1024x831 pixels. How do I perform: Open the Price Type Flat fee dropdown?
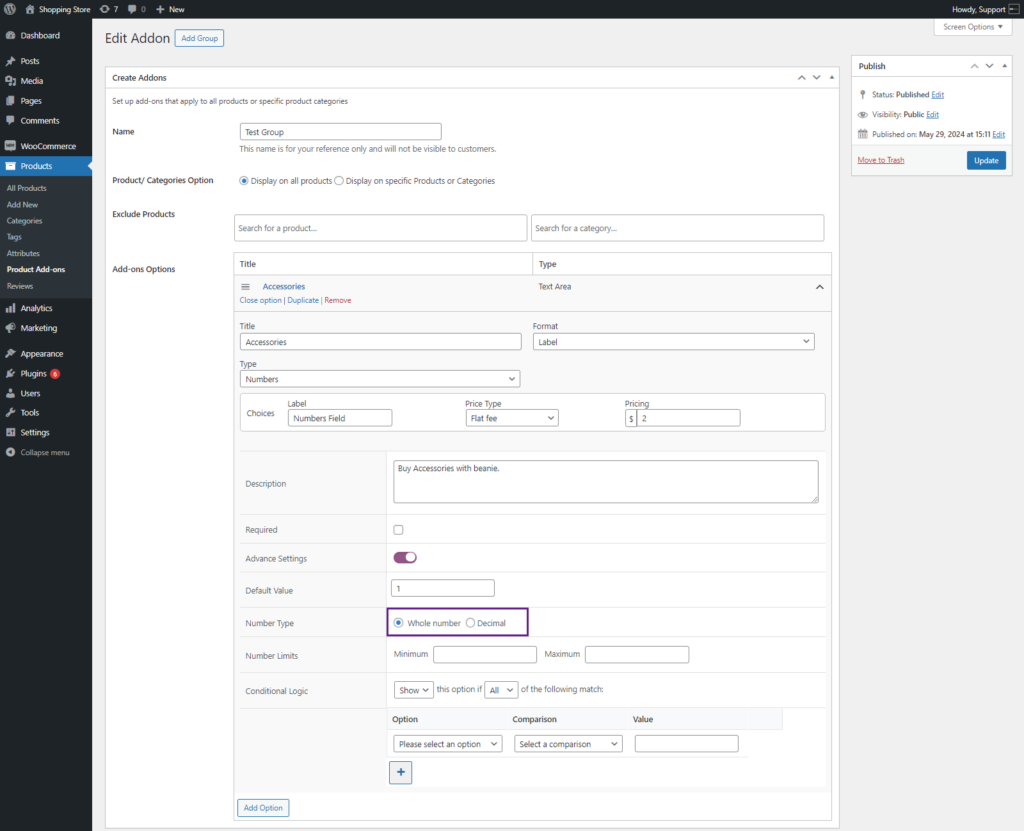pyautogui.click(x=512, y=418)
